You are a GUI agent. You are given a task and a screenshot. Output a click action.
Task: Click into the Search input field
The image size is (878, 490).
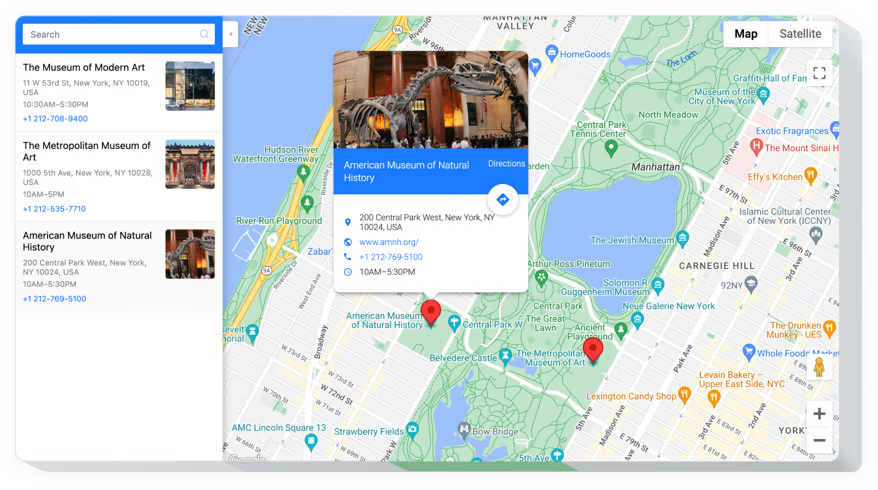pos(119,34)
